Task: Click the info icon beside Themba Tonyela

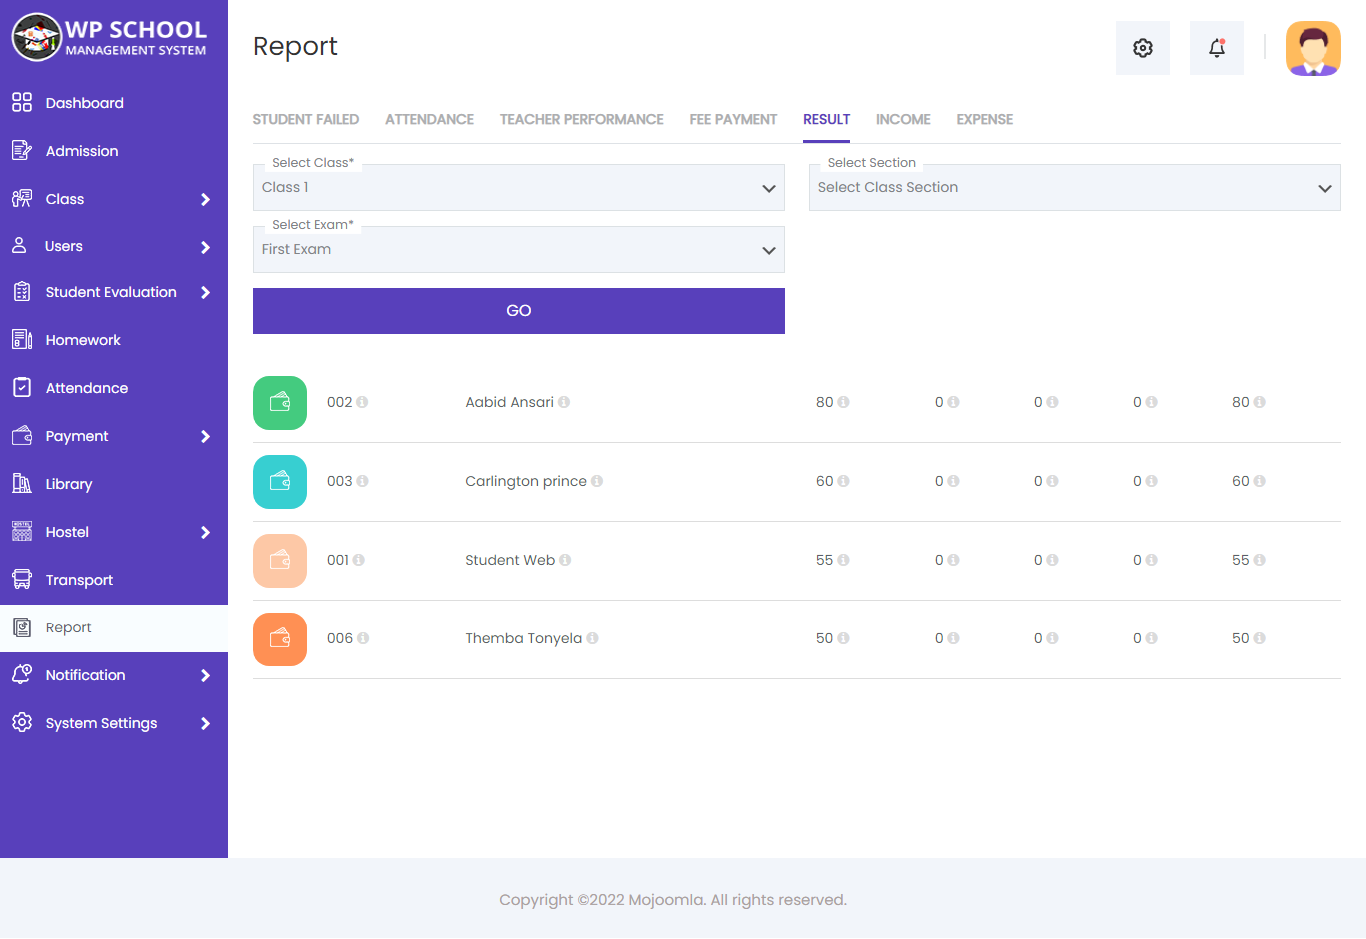Action: coord(592,638)
